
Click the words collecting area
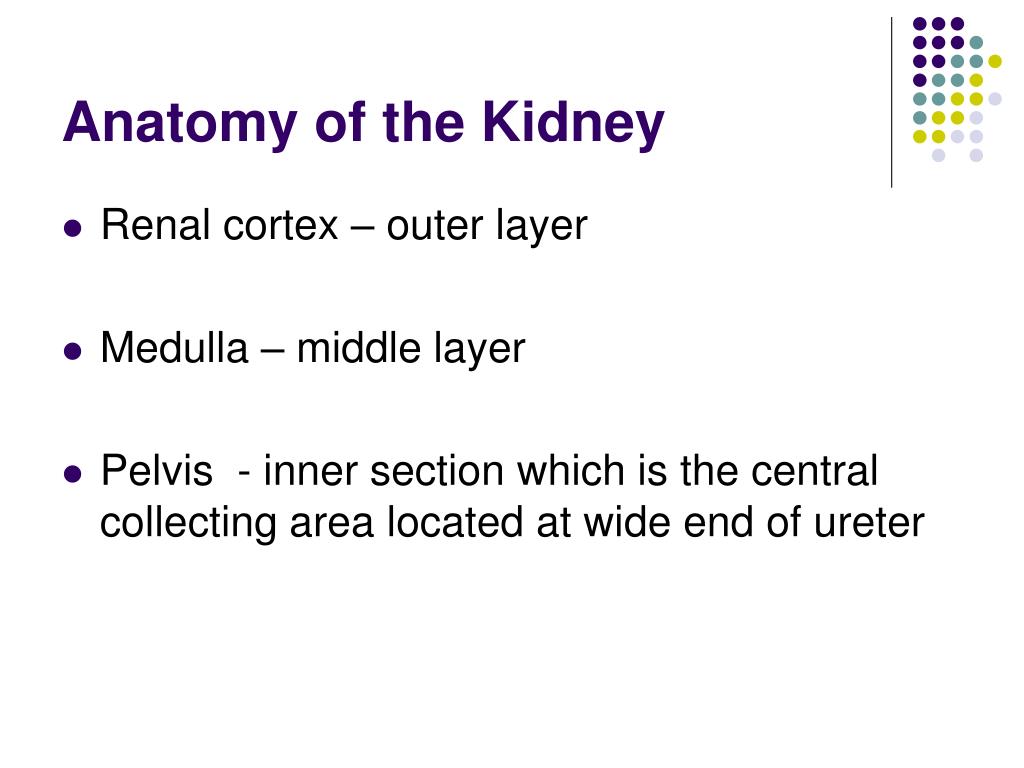[x=237, y=523]
